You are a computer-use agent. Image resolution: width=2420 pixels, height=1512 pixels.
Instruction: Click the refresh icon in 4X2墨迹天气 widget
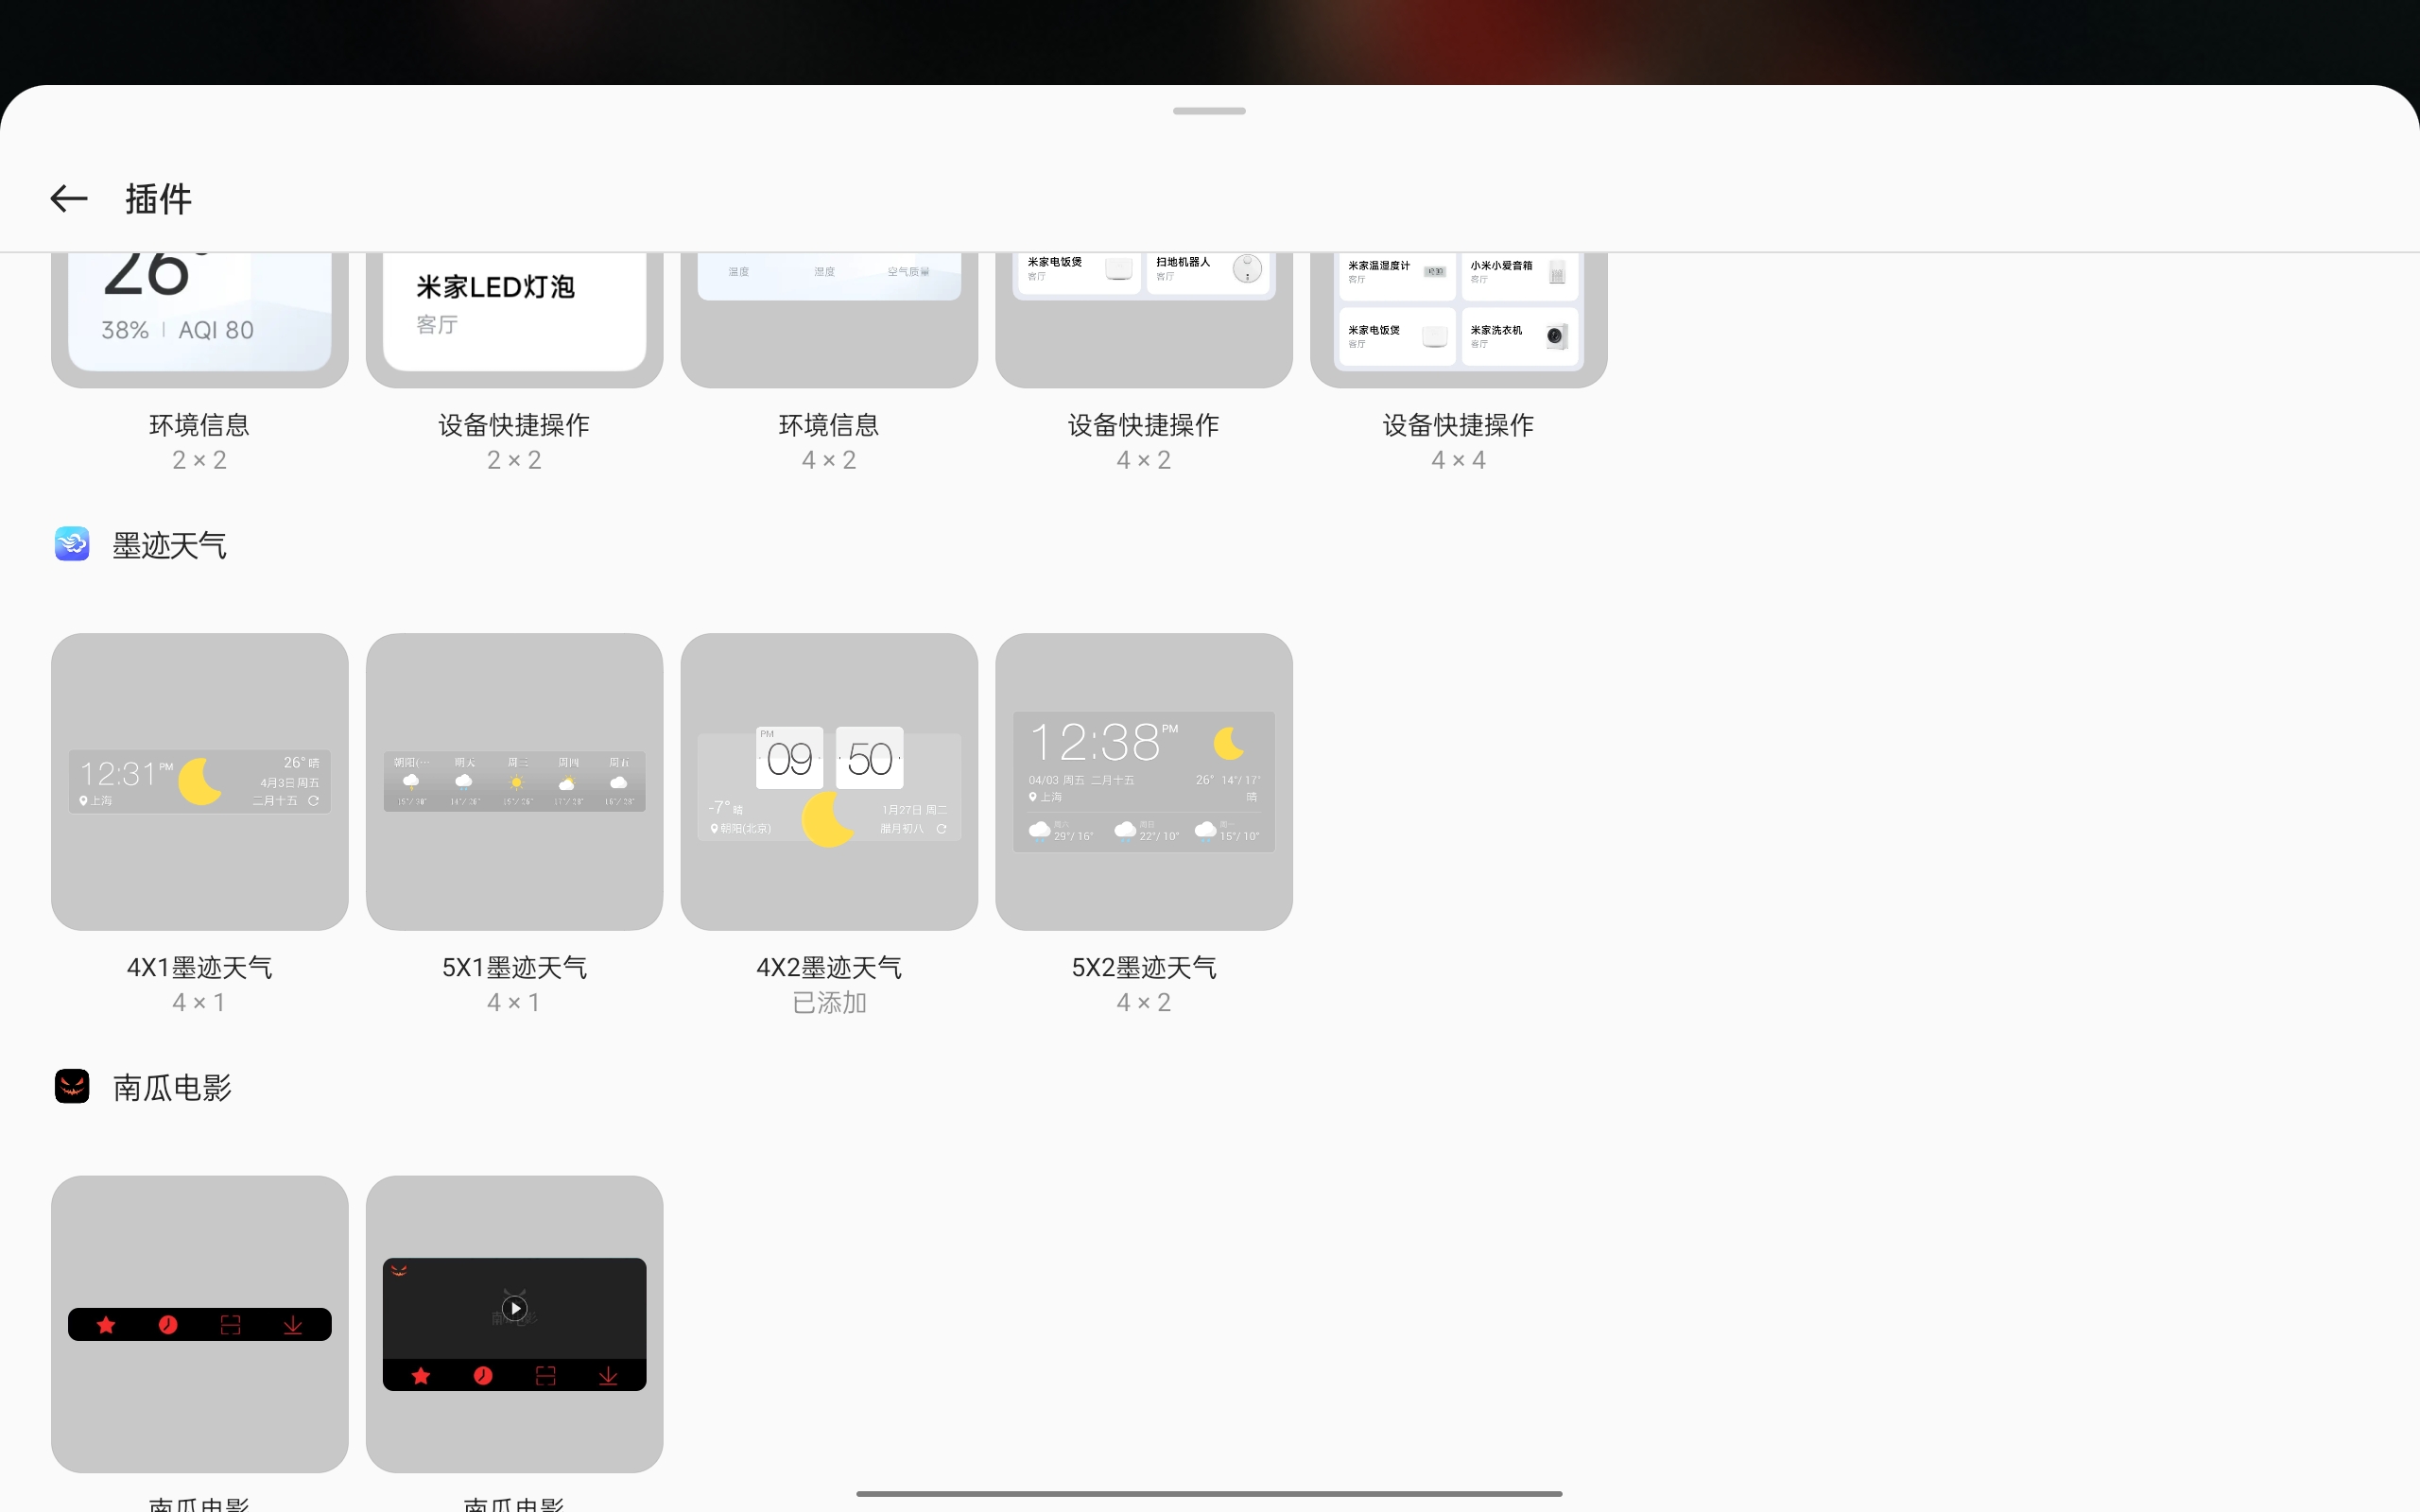[x=943, y=828]
